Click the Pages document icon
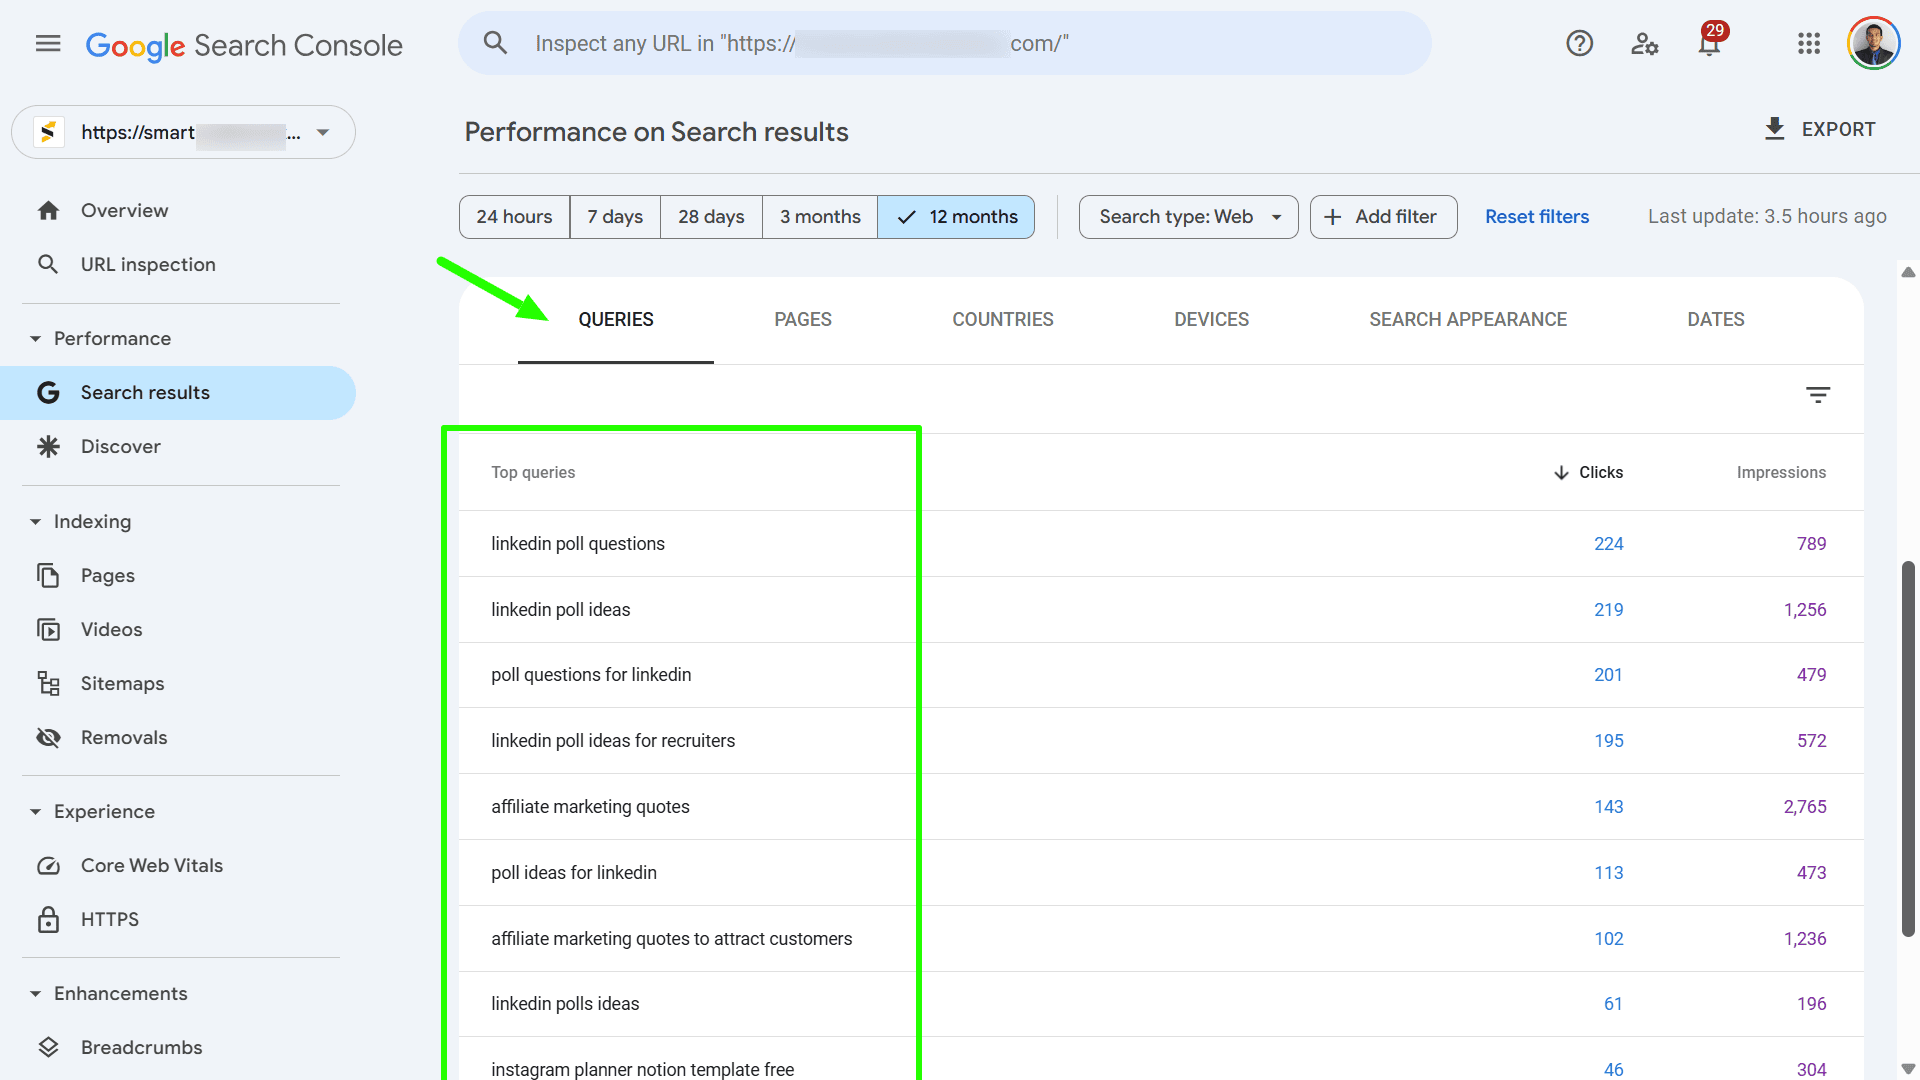The height and width of the screenshot is (1080, 1920). (48, 575)
